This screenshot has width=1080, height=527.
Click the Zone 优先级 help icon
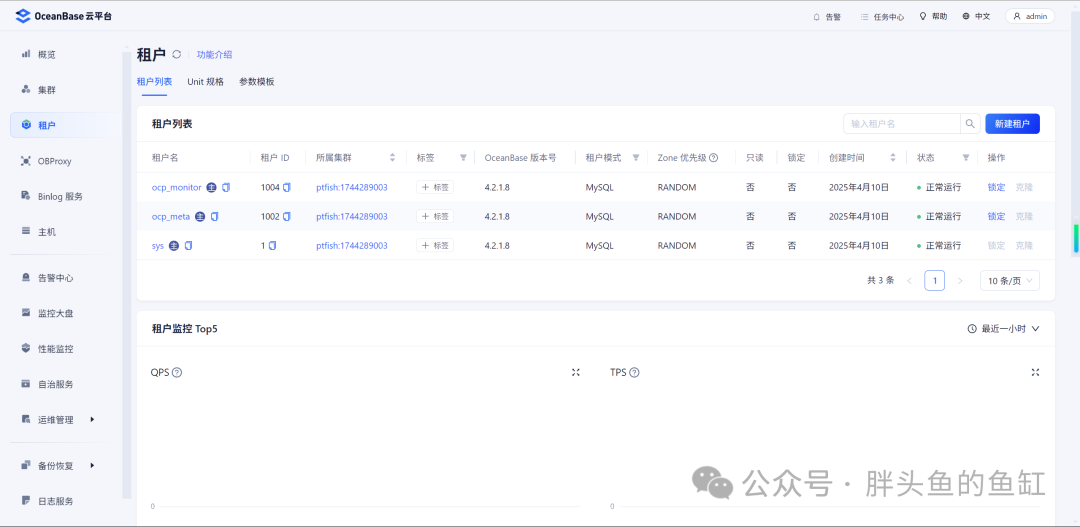(x=714, y=158)
